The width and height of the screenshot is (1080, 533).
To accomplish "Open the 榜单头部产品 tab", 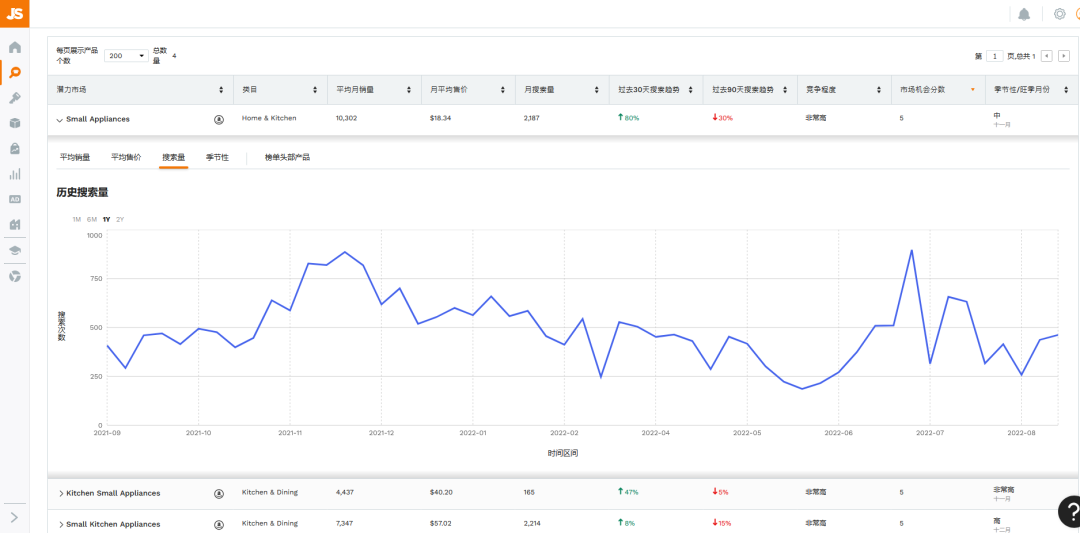I will pos(287,157).
